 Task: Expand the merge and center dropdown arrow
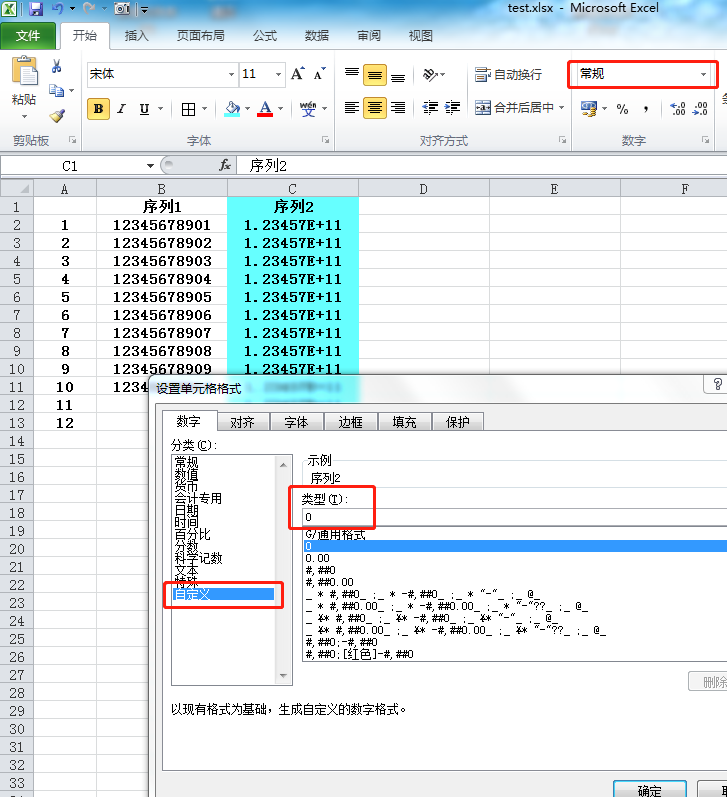point(562,108)
